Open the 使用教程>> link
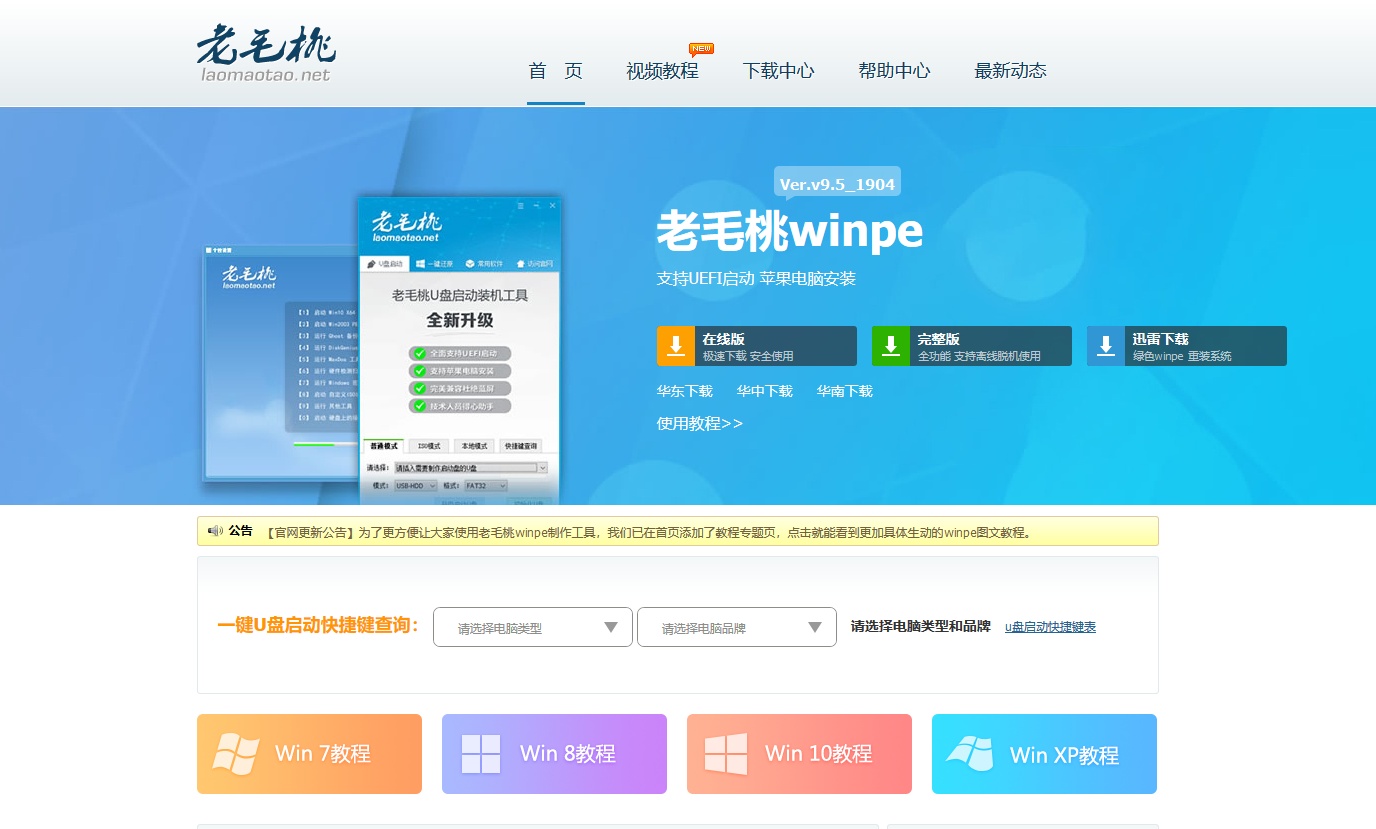Screen dimensions: 1376x829 pos(700,423)
